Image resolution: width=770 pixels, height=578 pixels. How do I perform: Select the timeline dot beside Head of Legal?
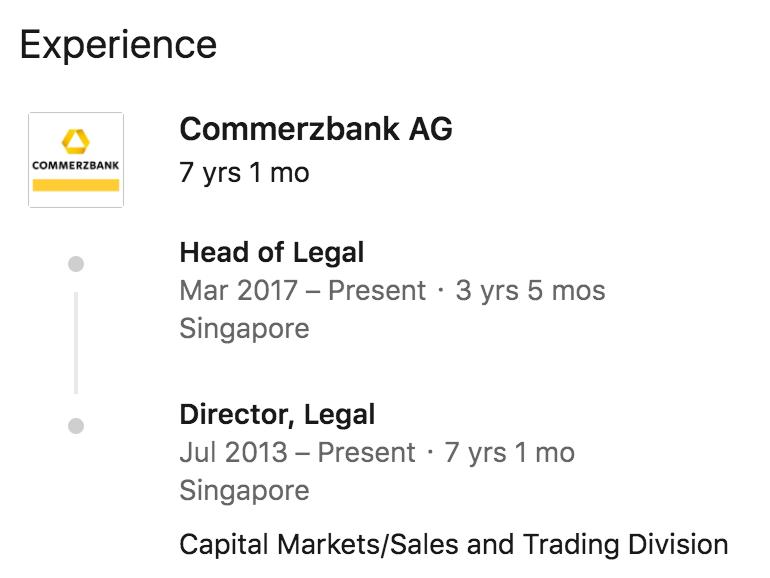pyautogui.click(x=76, y=264)
